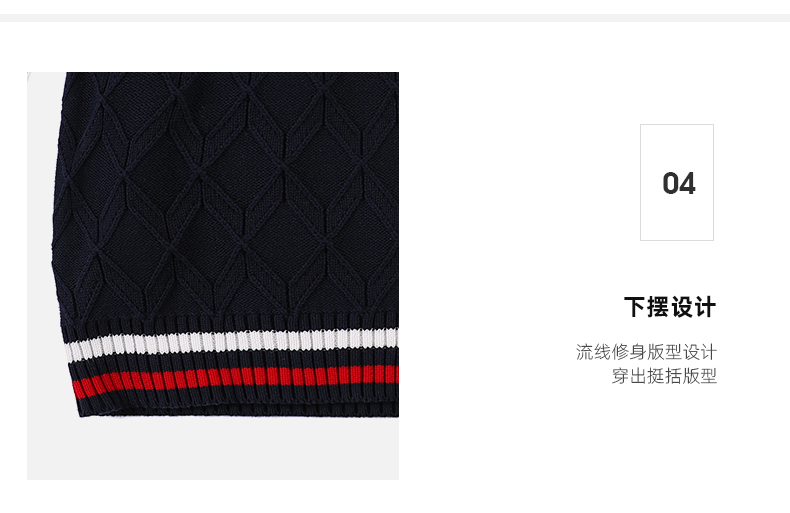Click the empty space below 04 inside its box

[x=677, y=219]
